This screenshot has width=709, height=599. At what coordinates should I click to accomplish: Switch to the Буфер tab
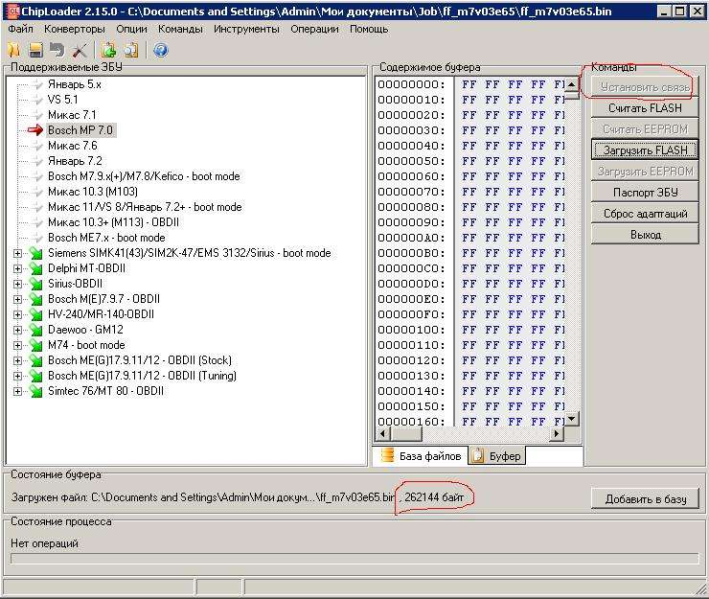tap(496, 456)
